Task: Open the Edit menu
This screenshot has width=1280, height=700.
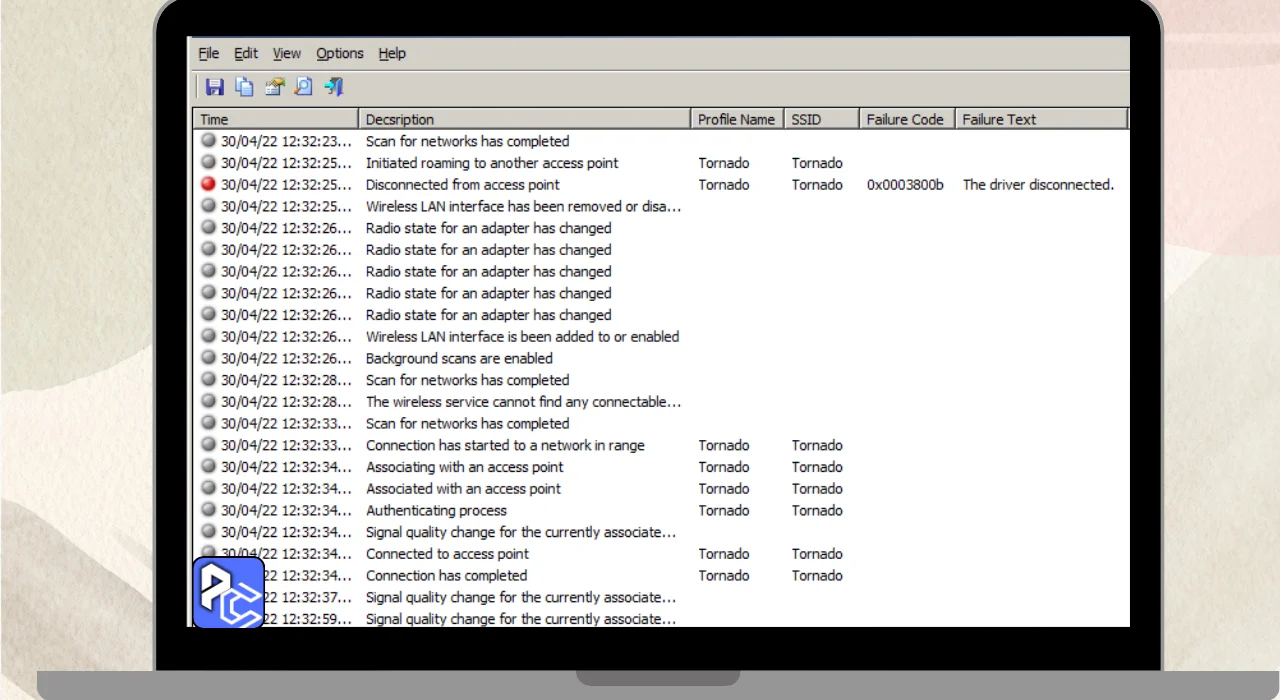Action: 246,53
